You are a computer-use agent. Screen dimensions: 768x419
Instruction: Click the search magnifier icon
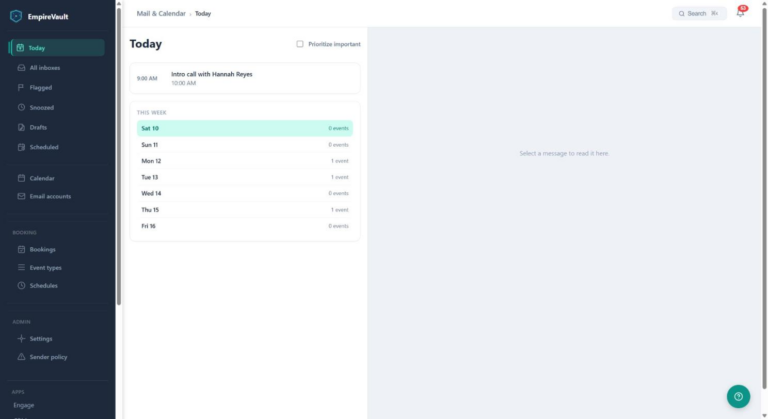point(681,14)
